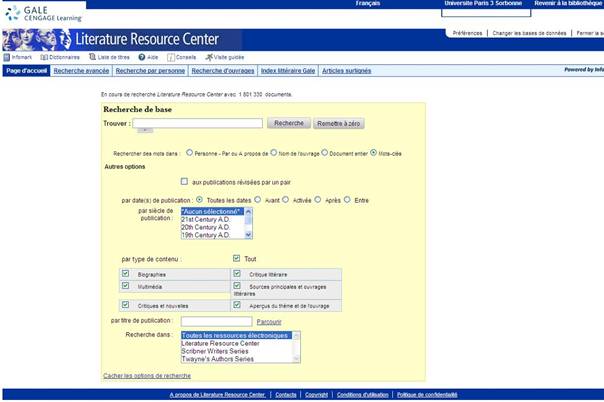604x402 pixels.
Task: Click Université Paris 3 Sorbonne link
Action: (483, 3)
